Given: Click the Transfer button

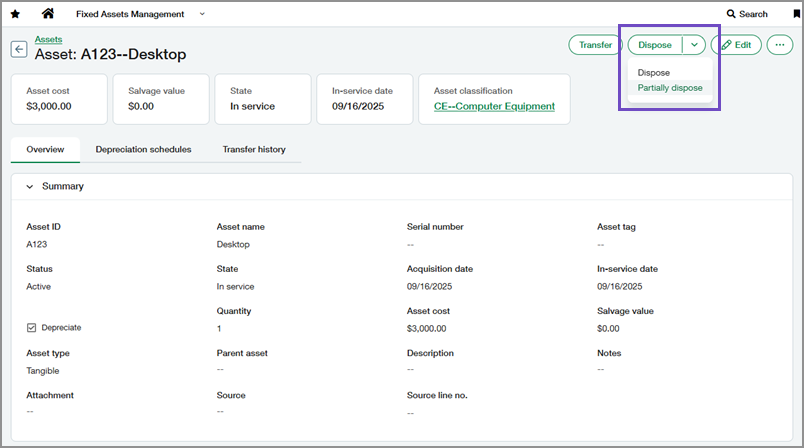Looking at the screenshot, I should (595, 45).
